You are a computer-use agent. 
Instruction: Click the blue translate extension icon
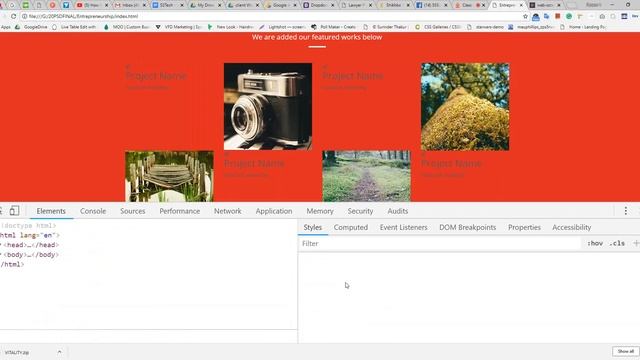point(547,16)
